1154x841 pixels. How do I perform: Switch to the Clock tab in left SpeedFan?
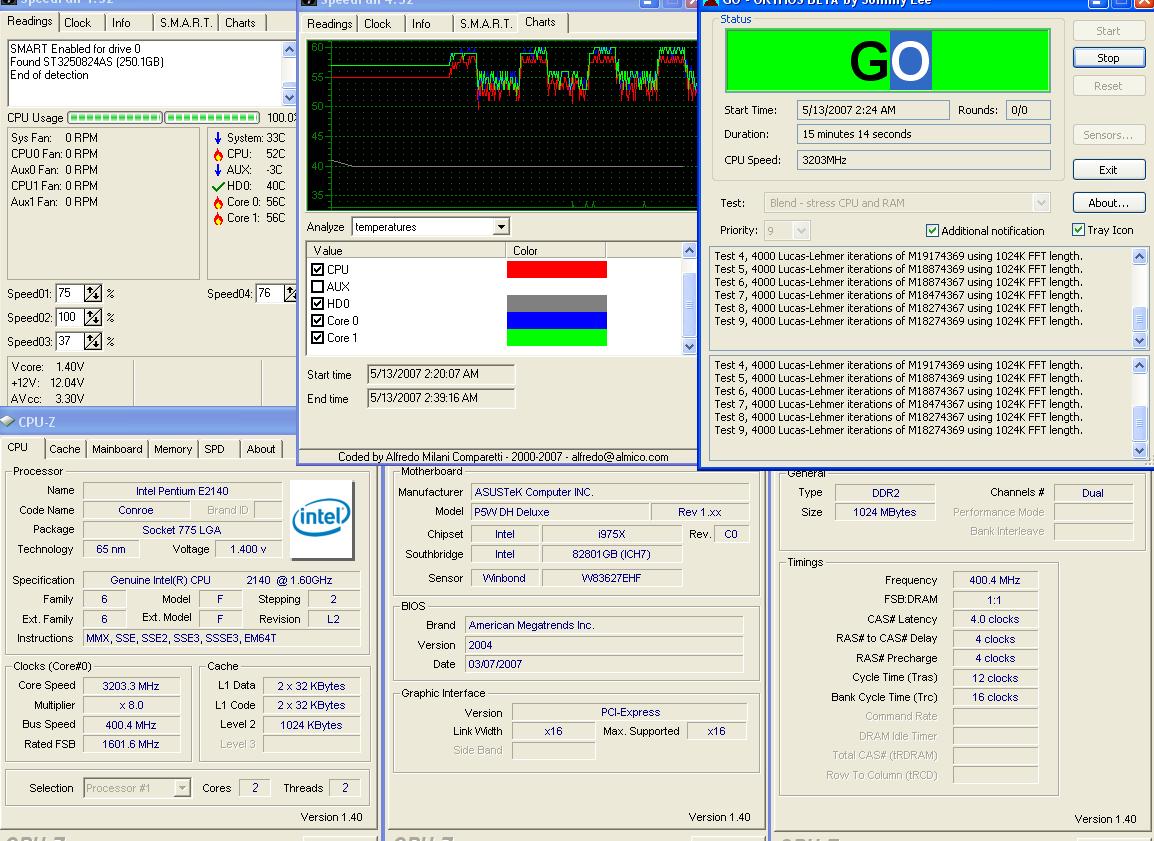coord(77,23)
